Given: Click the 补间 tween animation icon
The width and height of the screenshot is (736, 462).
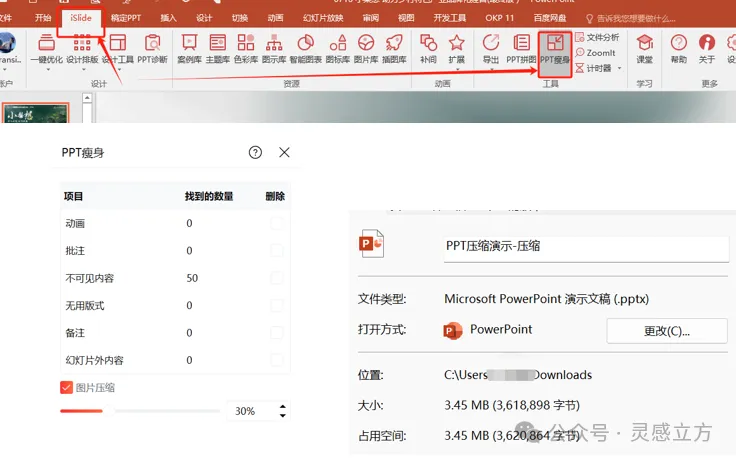Looking at the screenshot, I should tap(428, 43).
